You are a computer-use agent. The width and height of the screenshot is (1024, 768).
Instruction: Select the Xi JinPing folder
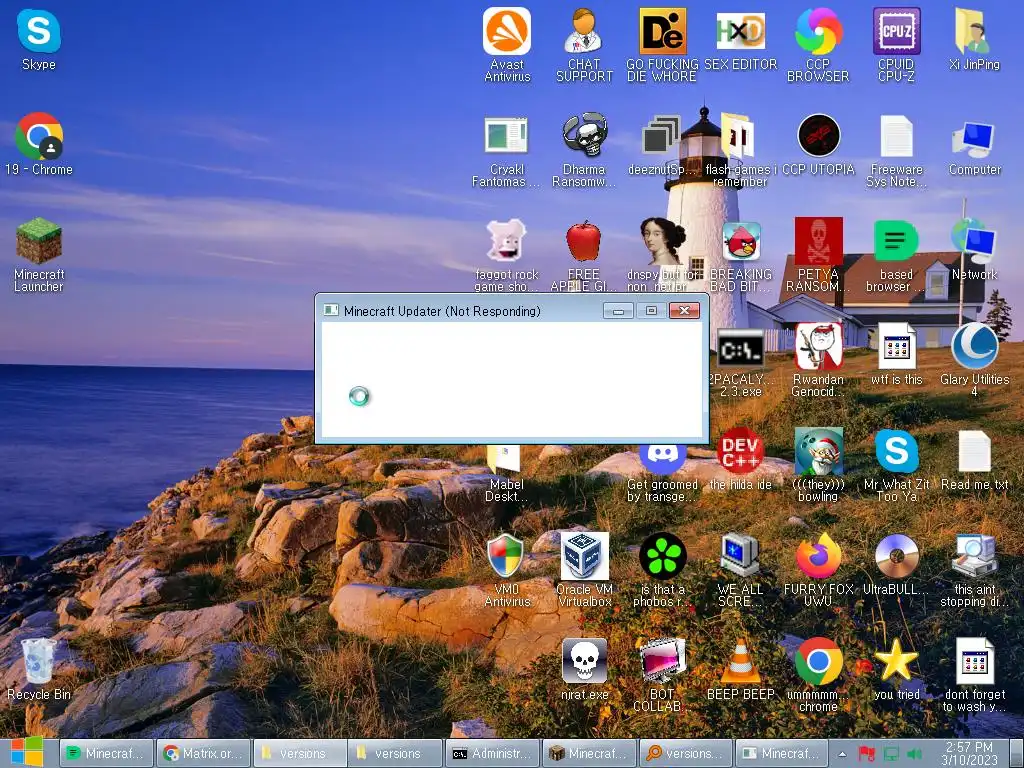click(974, 39)
